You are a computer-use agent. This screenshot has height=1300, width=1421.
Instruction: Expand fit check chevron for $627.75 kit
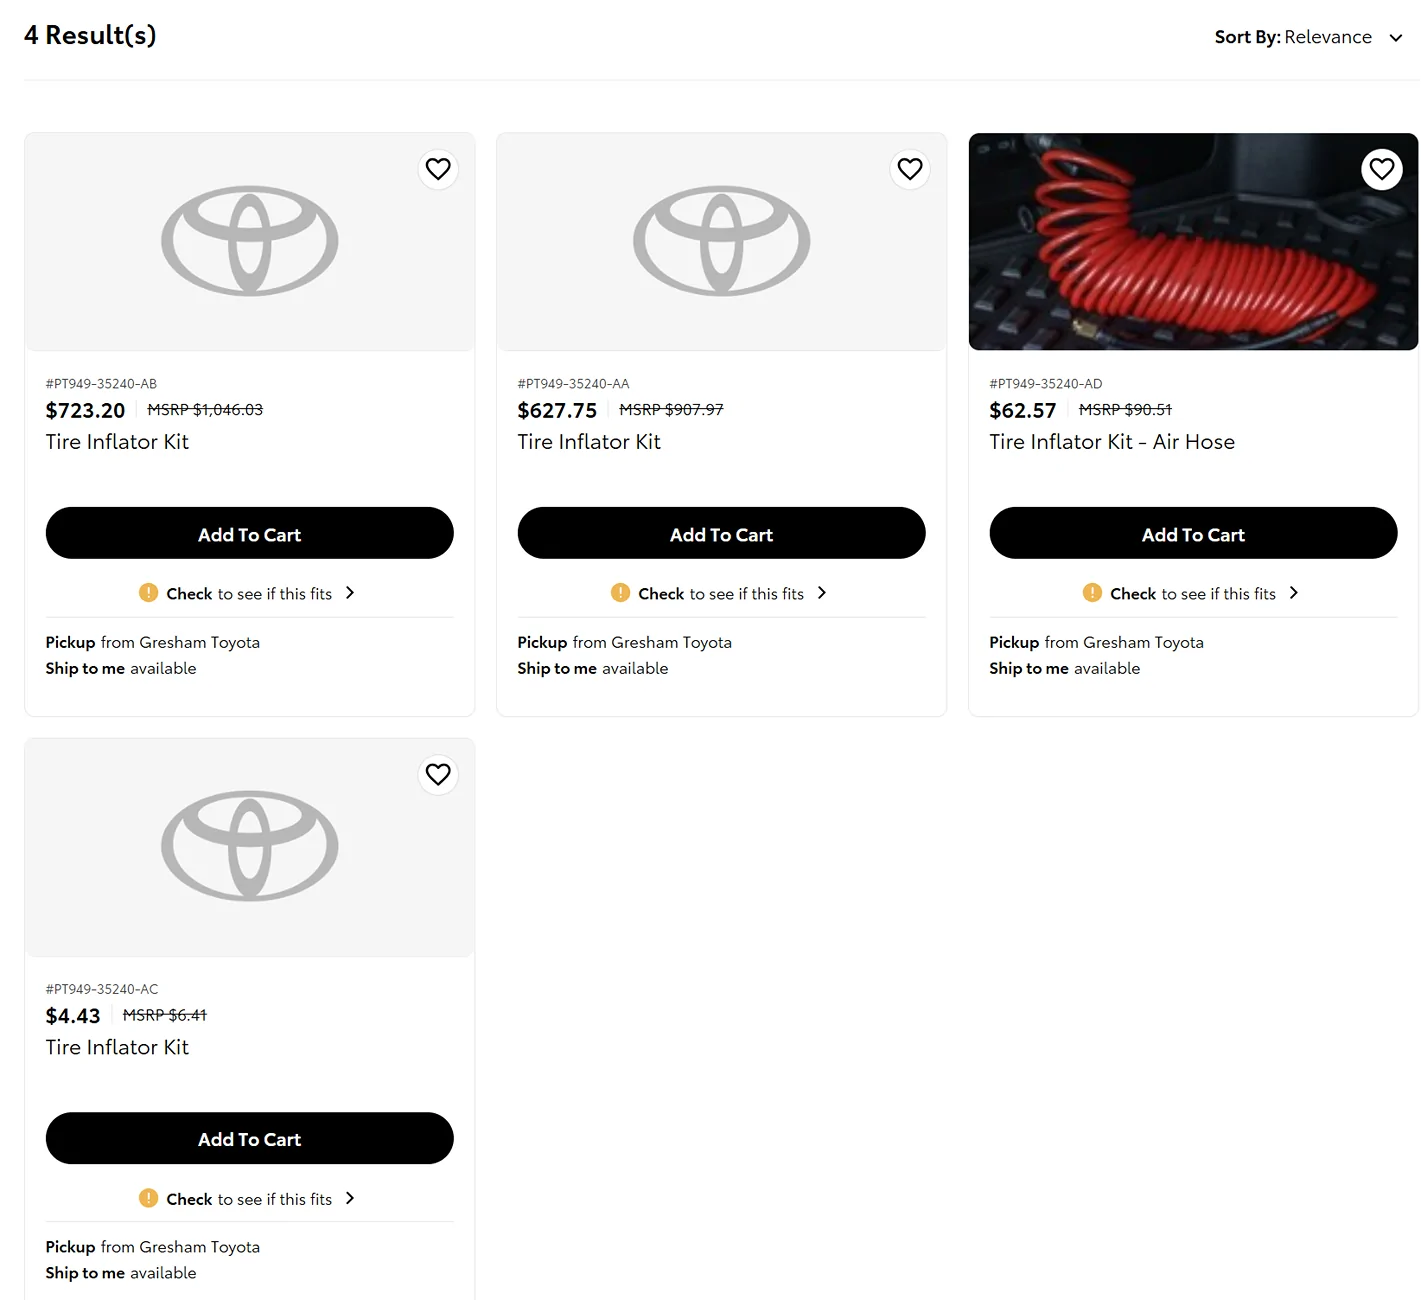coord(822,593)
